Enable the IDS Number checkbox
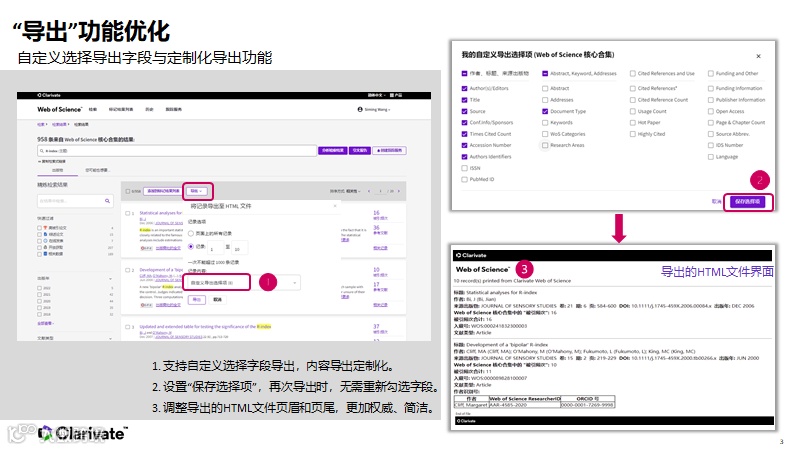The width and height of the screenshot is (800, 450). 711,145
